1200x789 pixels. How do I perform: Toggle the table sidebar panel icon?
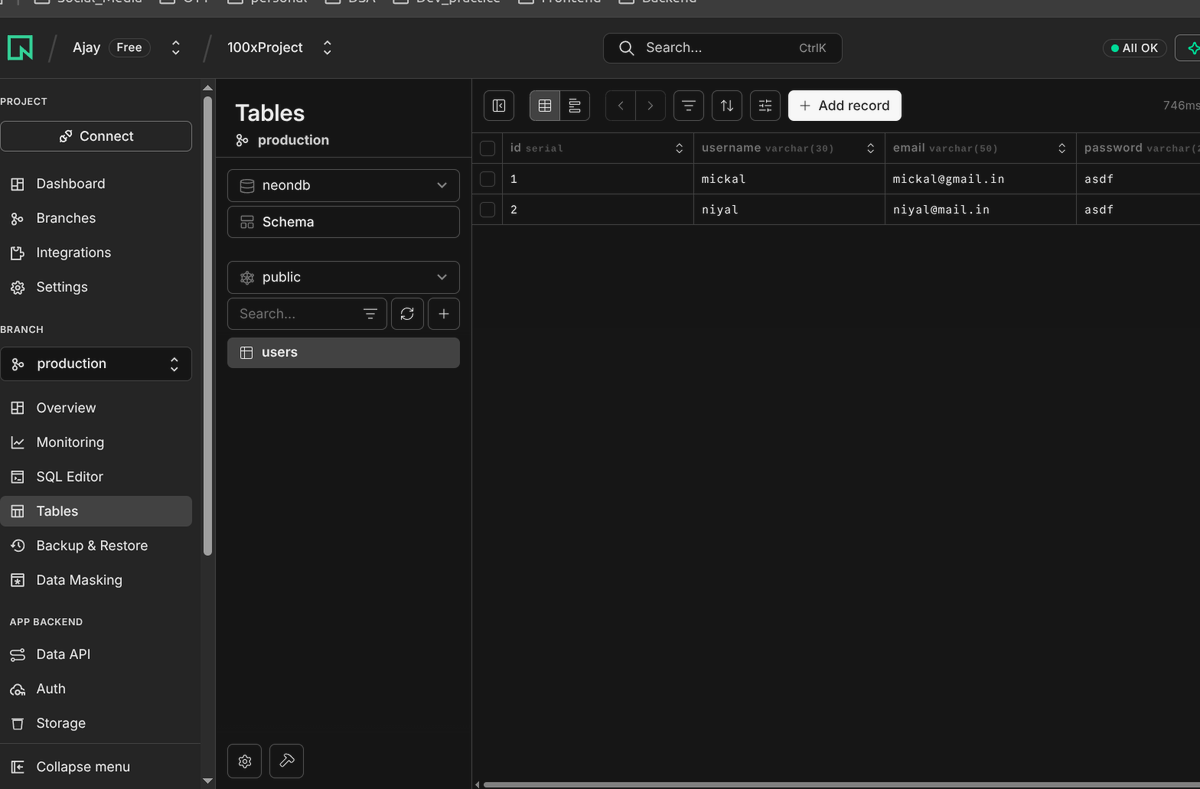(x=499, y=105)
